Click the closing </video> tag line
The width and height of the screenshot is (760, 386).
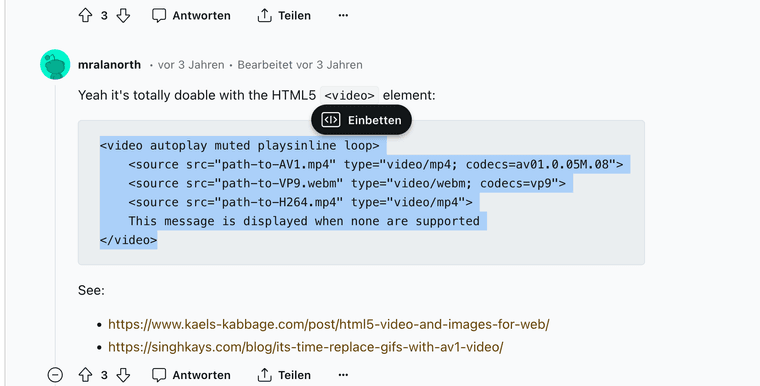click(x=128, y=240)
